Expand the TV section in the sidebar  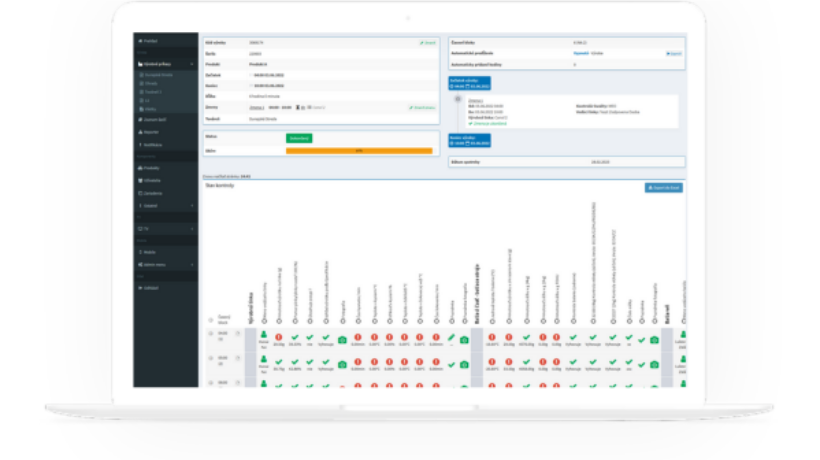click(x=192, y=229)
